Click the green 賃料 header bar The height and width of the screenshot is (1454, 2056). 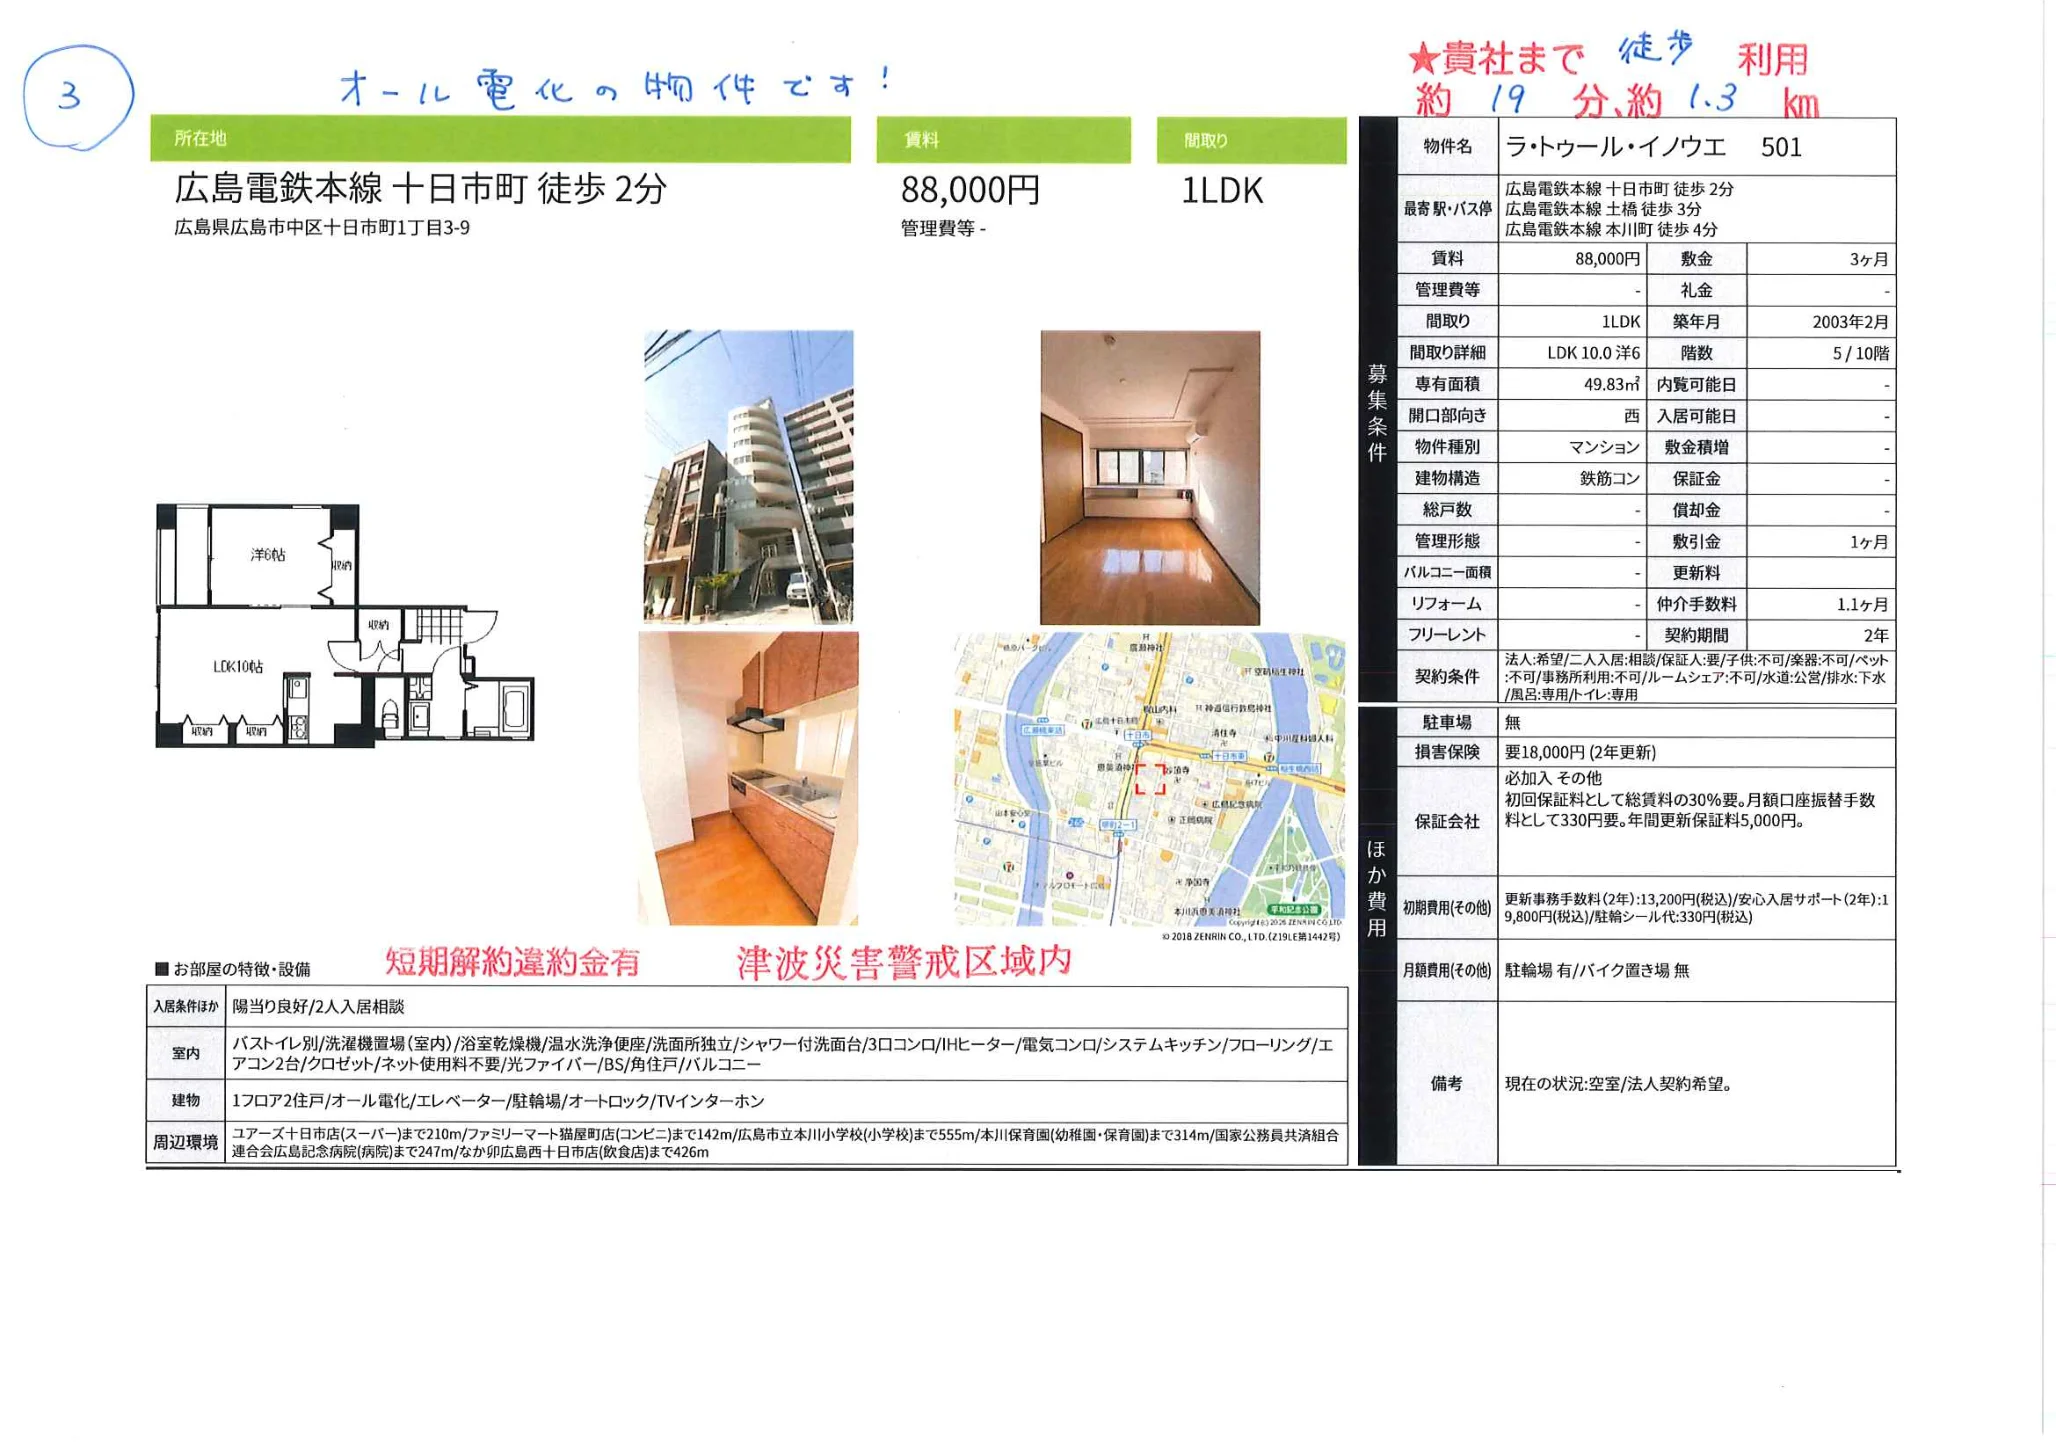tap(1003, 140)
